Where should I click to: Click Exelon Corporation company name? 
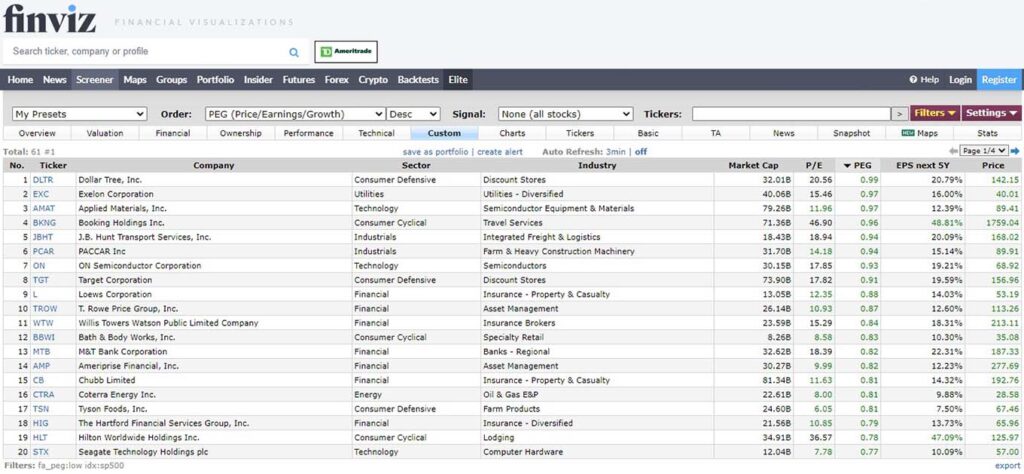click(x=116, y=194)
